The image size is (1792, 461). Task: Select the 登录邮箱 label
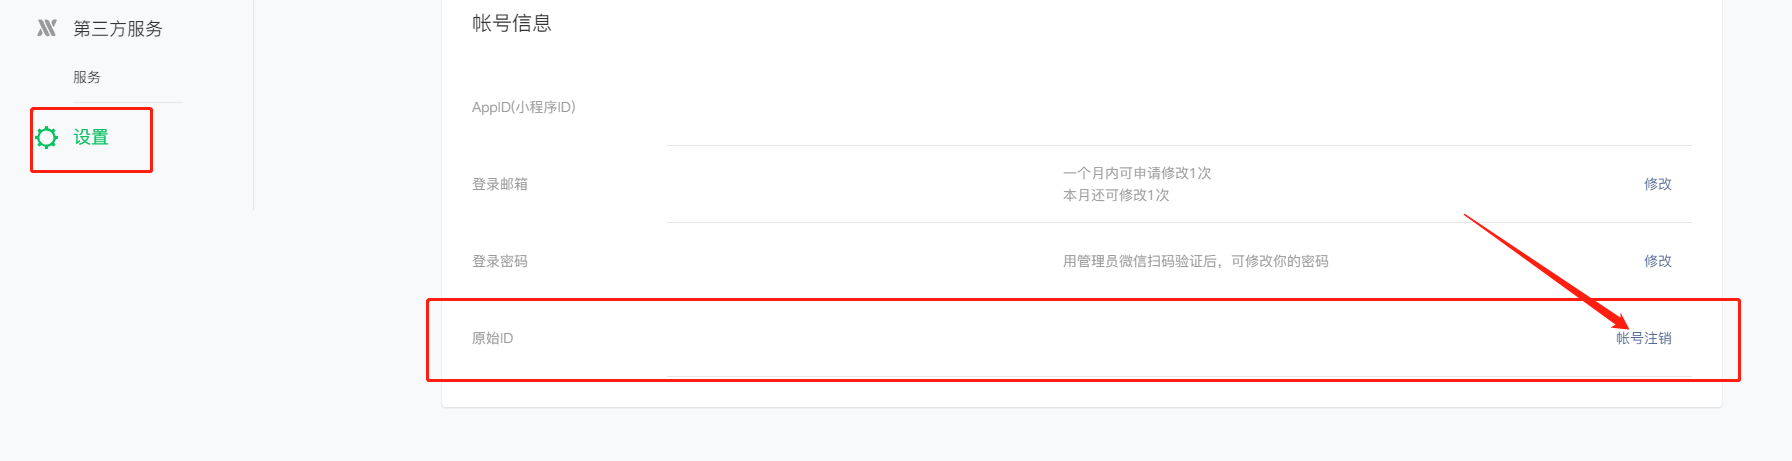(500, 184)
